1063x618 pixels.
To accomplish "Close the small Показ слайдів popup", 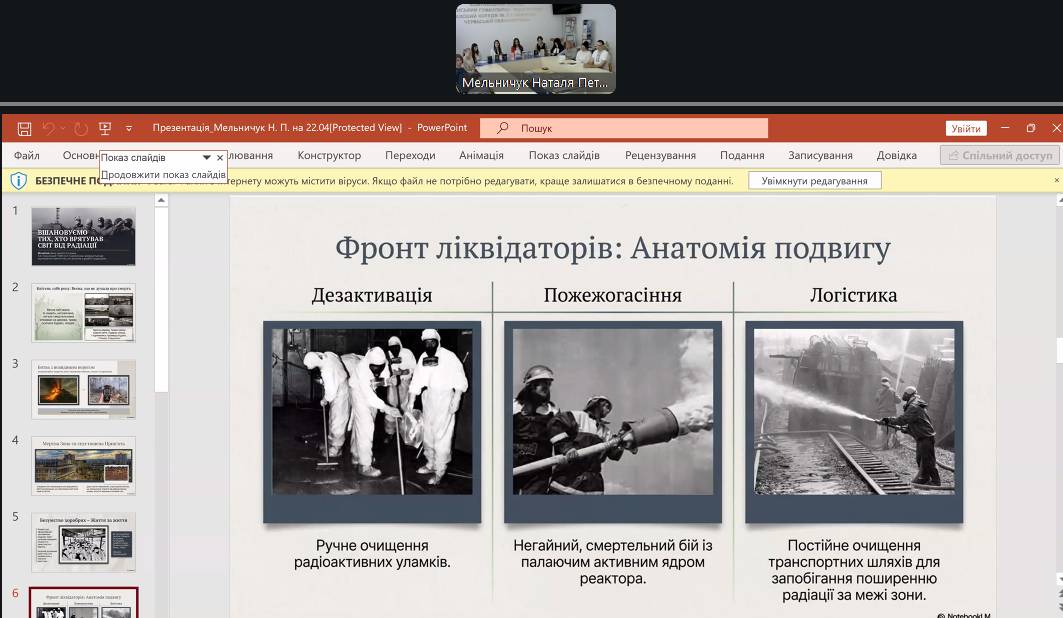I will click(x=220, y=157).
